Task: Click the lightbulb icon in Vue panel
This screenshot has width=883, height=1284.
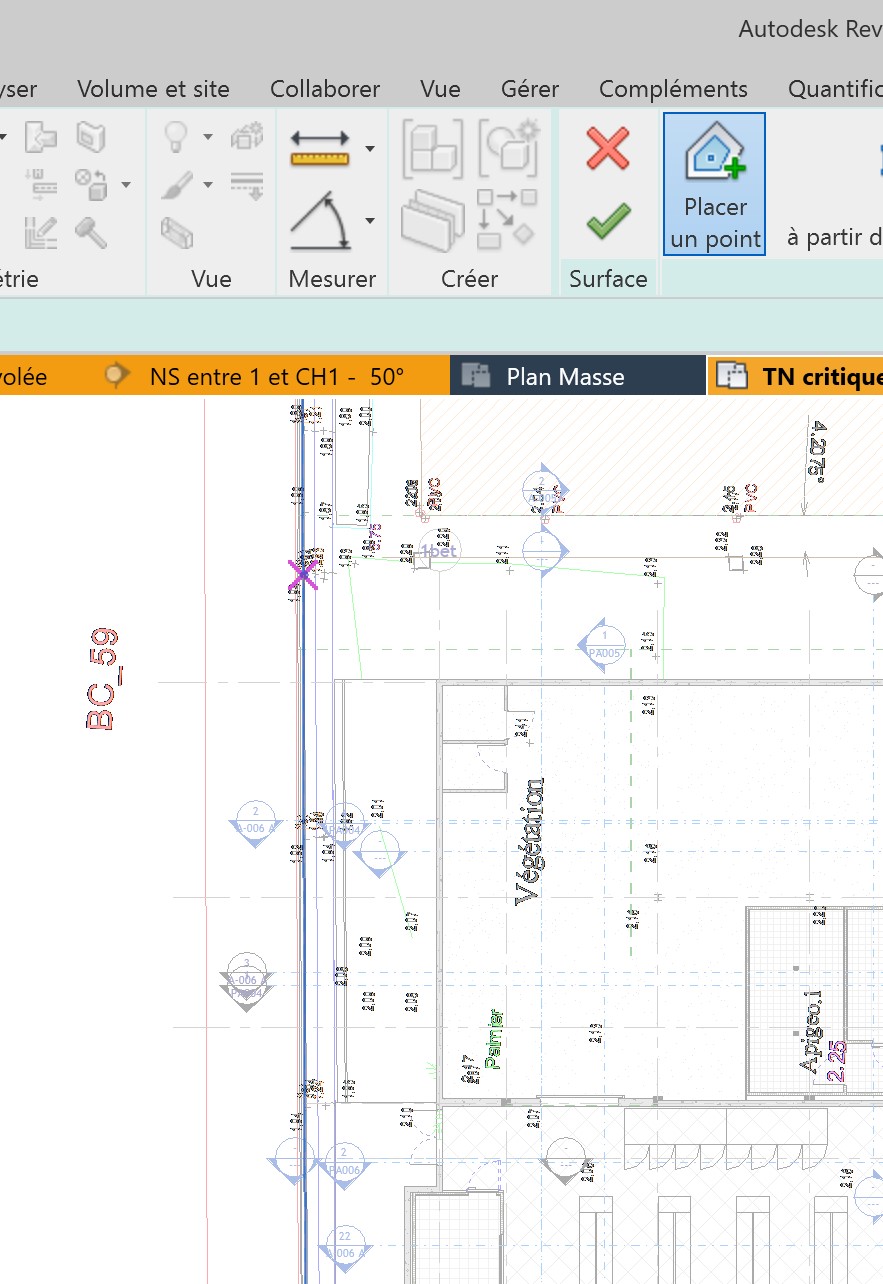Action: (176, 136)
